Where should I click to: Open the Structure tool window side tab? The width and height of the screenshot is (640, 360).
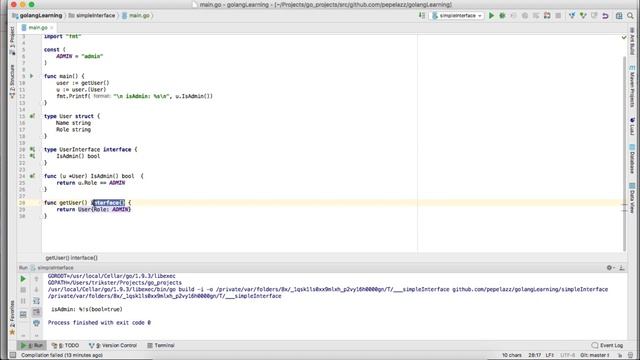coord(12,82)
